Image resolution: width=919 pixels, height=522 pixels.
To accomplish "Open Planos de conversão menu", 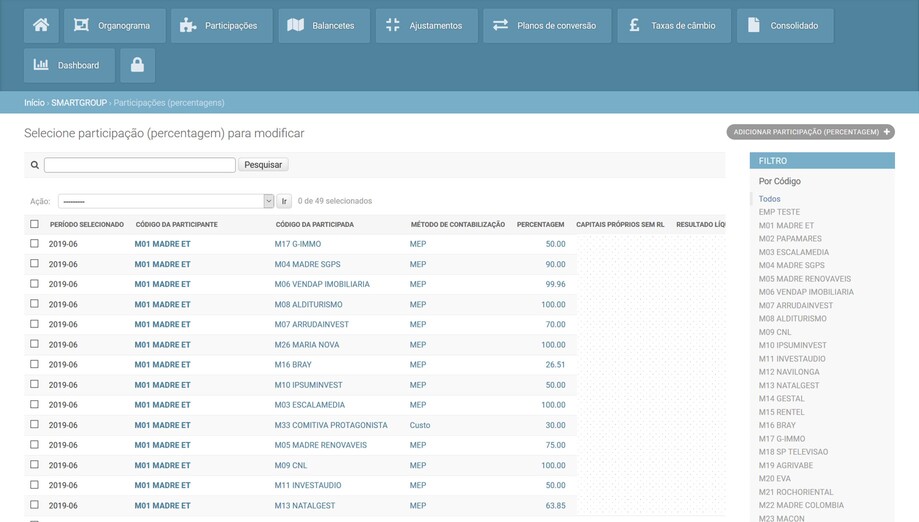I will (x=547, y=25).
